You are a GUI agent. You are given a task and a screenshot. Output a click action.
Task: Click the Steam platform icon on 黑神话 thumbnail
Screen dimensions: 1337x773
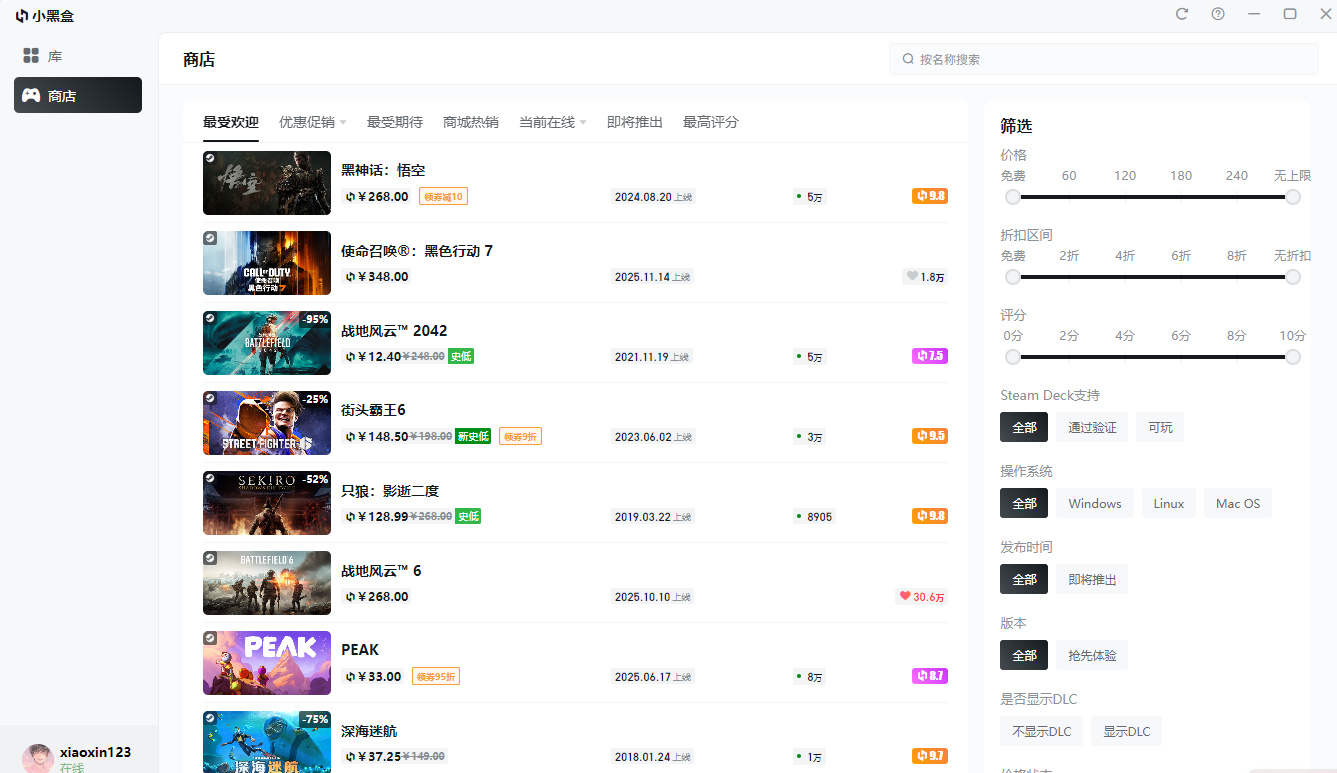point(210,158)
